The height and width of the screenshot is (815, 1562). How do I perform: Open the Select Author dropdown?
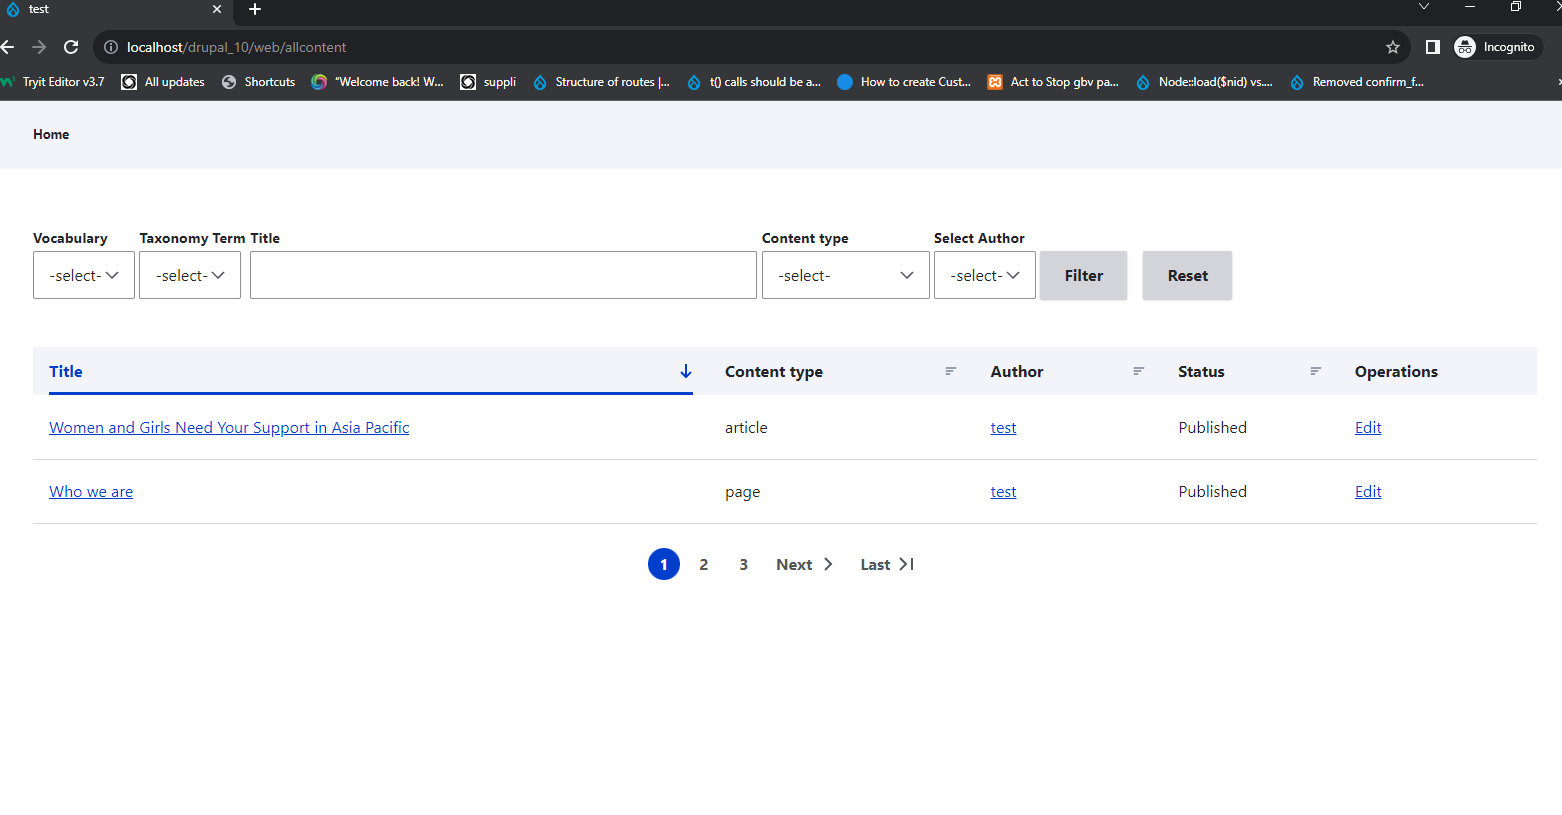tap(984, 275)
